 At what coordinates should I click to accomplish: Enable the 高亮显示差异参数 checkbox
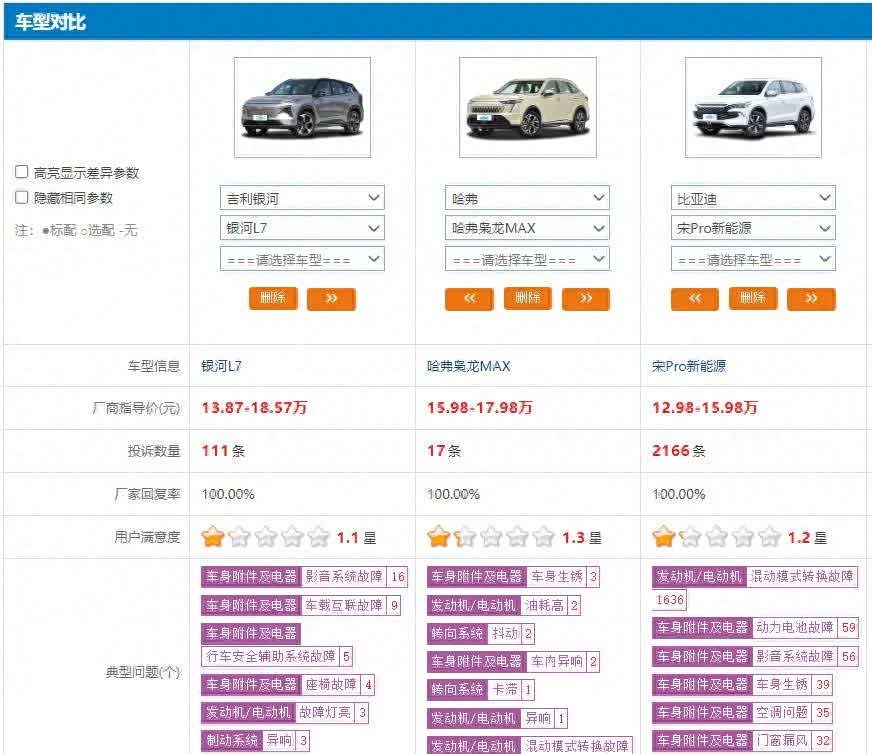click(x=21, y=172)
